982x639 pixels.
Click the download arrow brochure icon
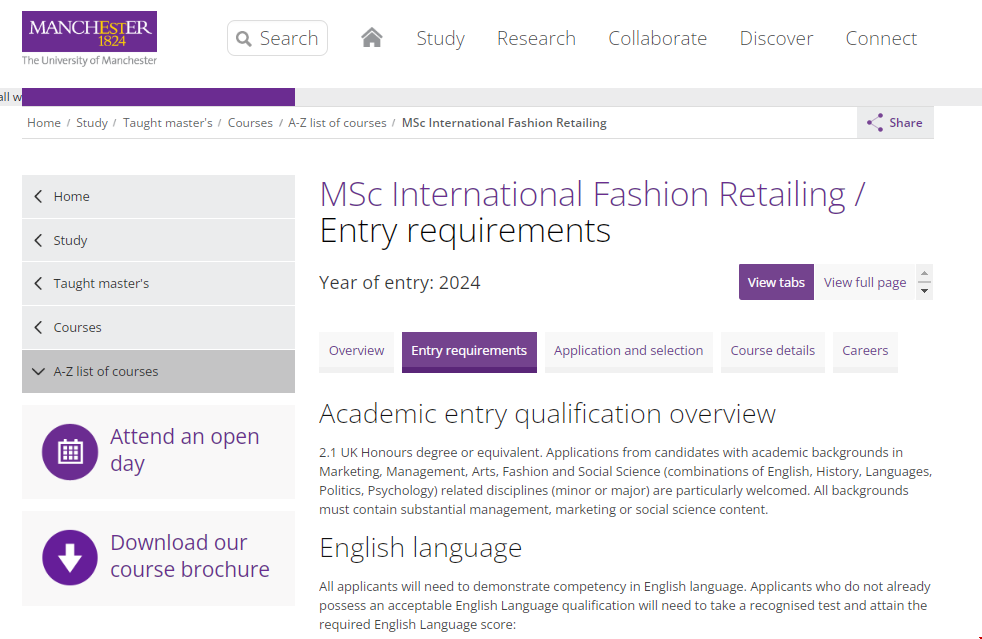[x=70, y=557]
